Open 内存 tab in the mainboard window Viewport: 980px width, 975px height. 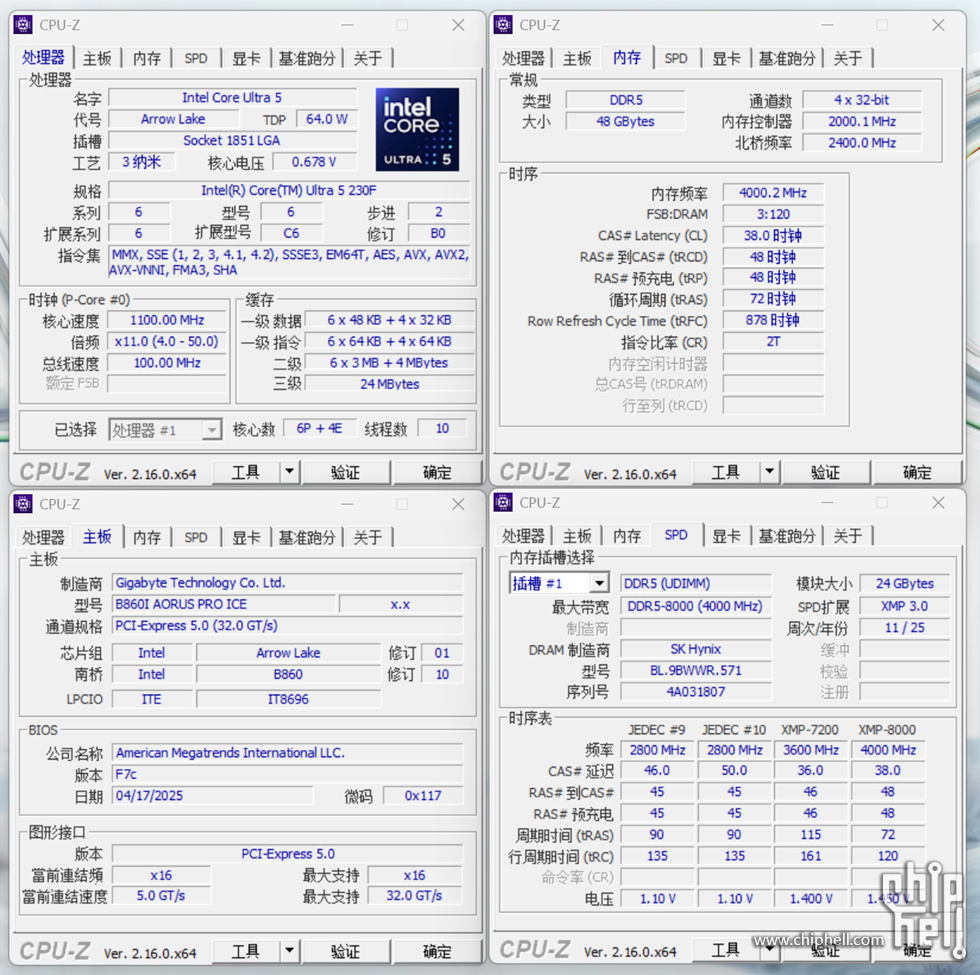[x=147, y=538]
